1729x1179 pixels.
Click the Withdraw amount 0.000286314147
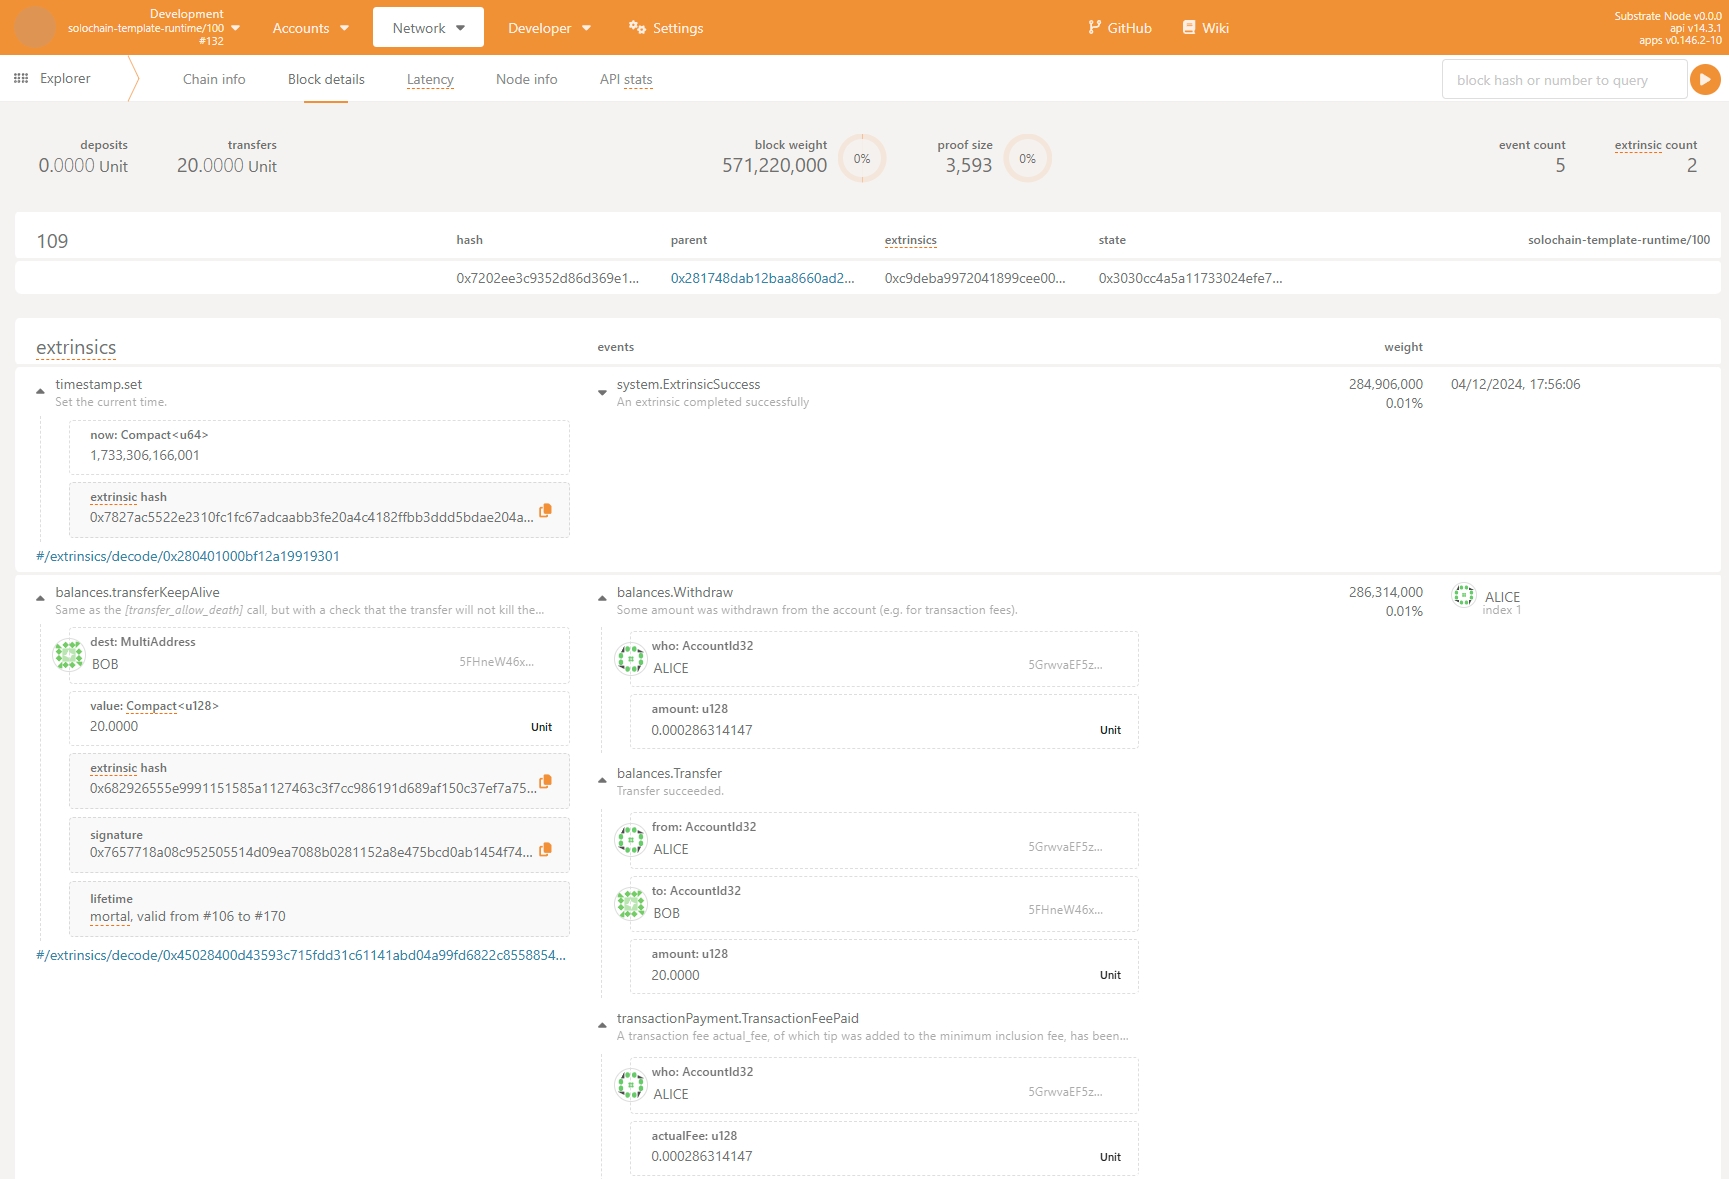pyautogui.click(x=702, y=730)
